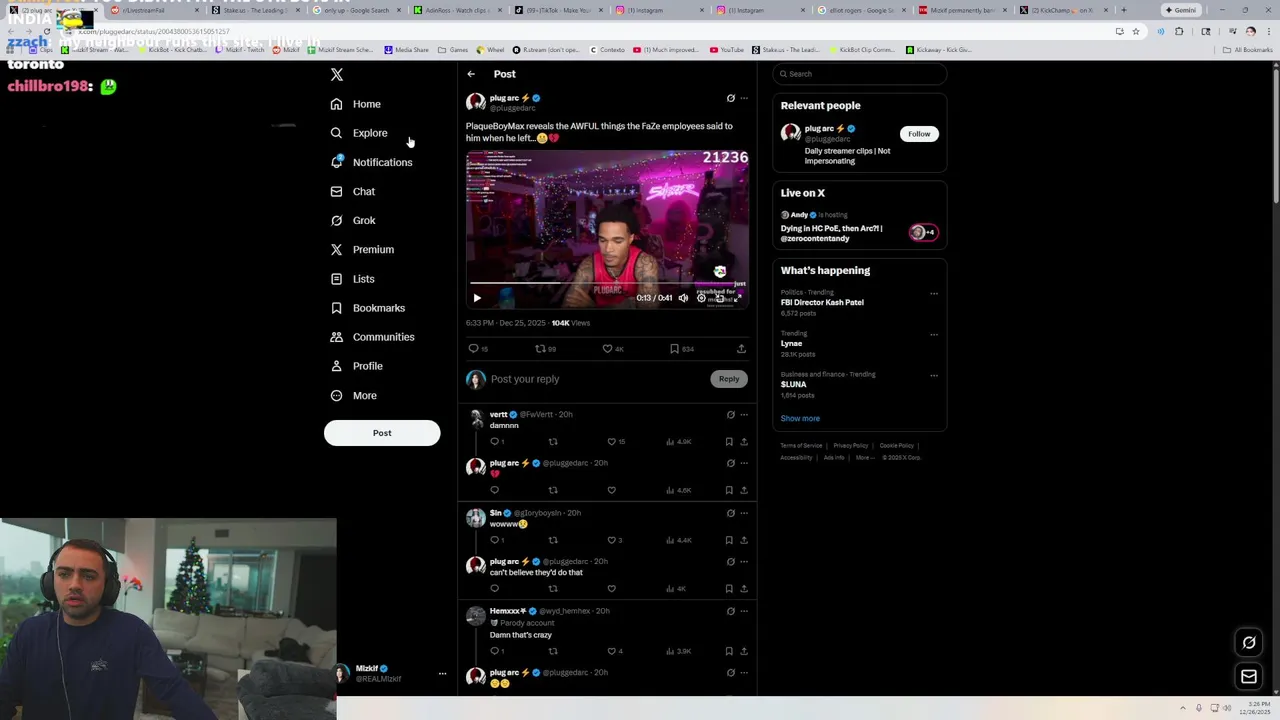This screenshot has height=720, width=1280.
Task: Enter fullscreen on the video player
Action: coord(739,298)
